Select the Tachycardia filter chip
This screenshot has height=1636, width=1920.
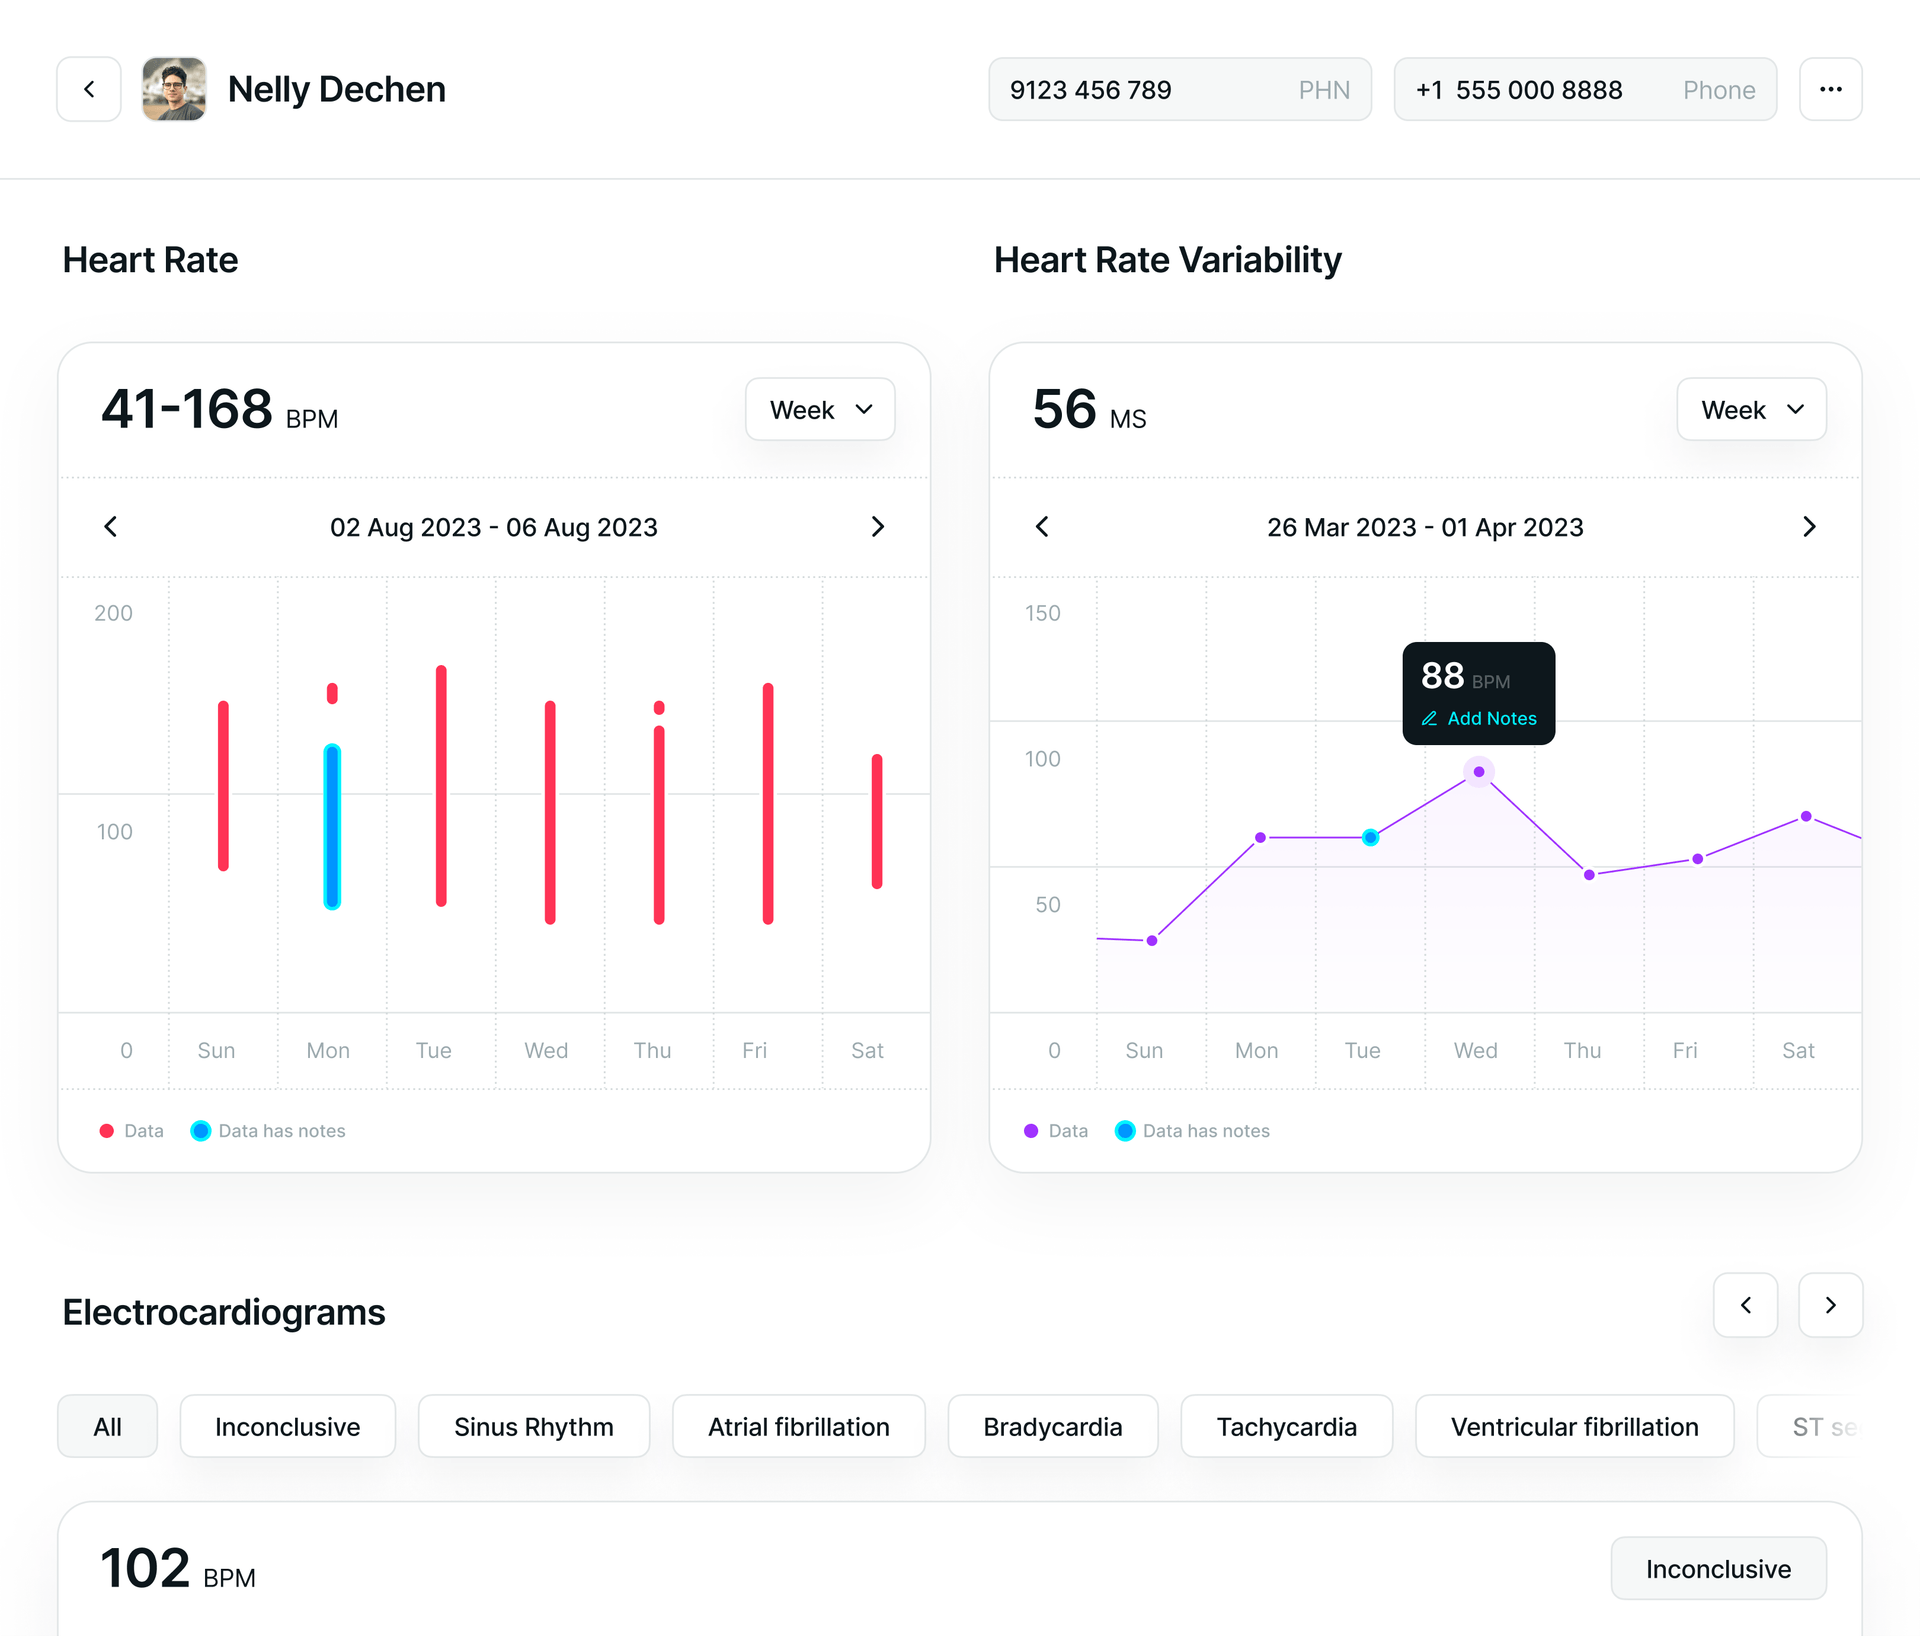[x=1287, y=1427]
